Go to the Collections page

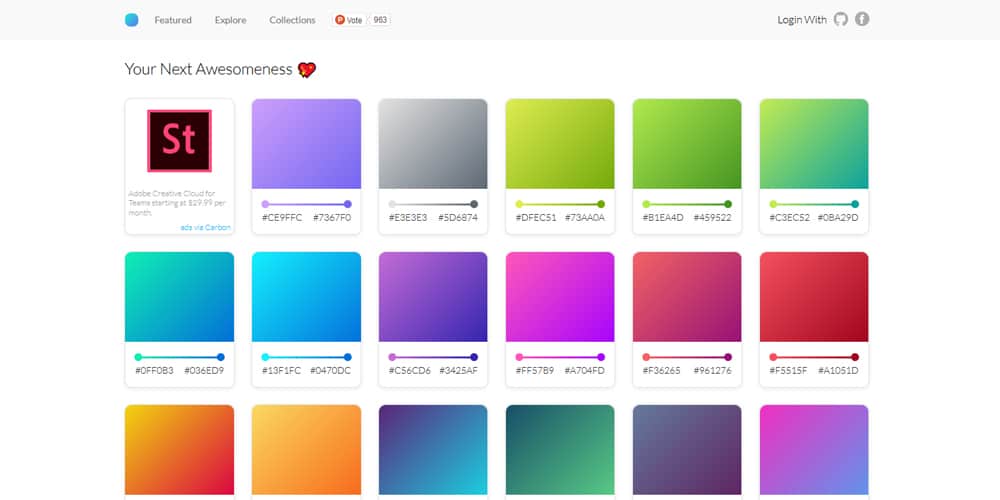pyautogui.click(x=292, y=20)
